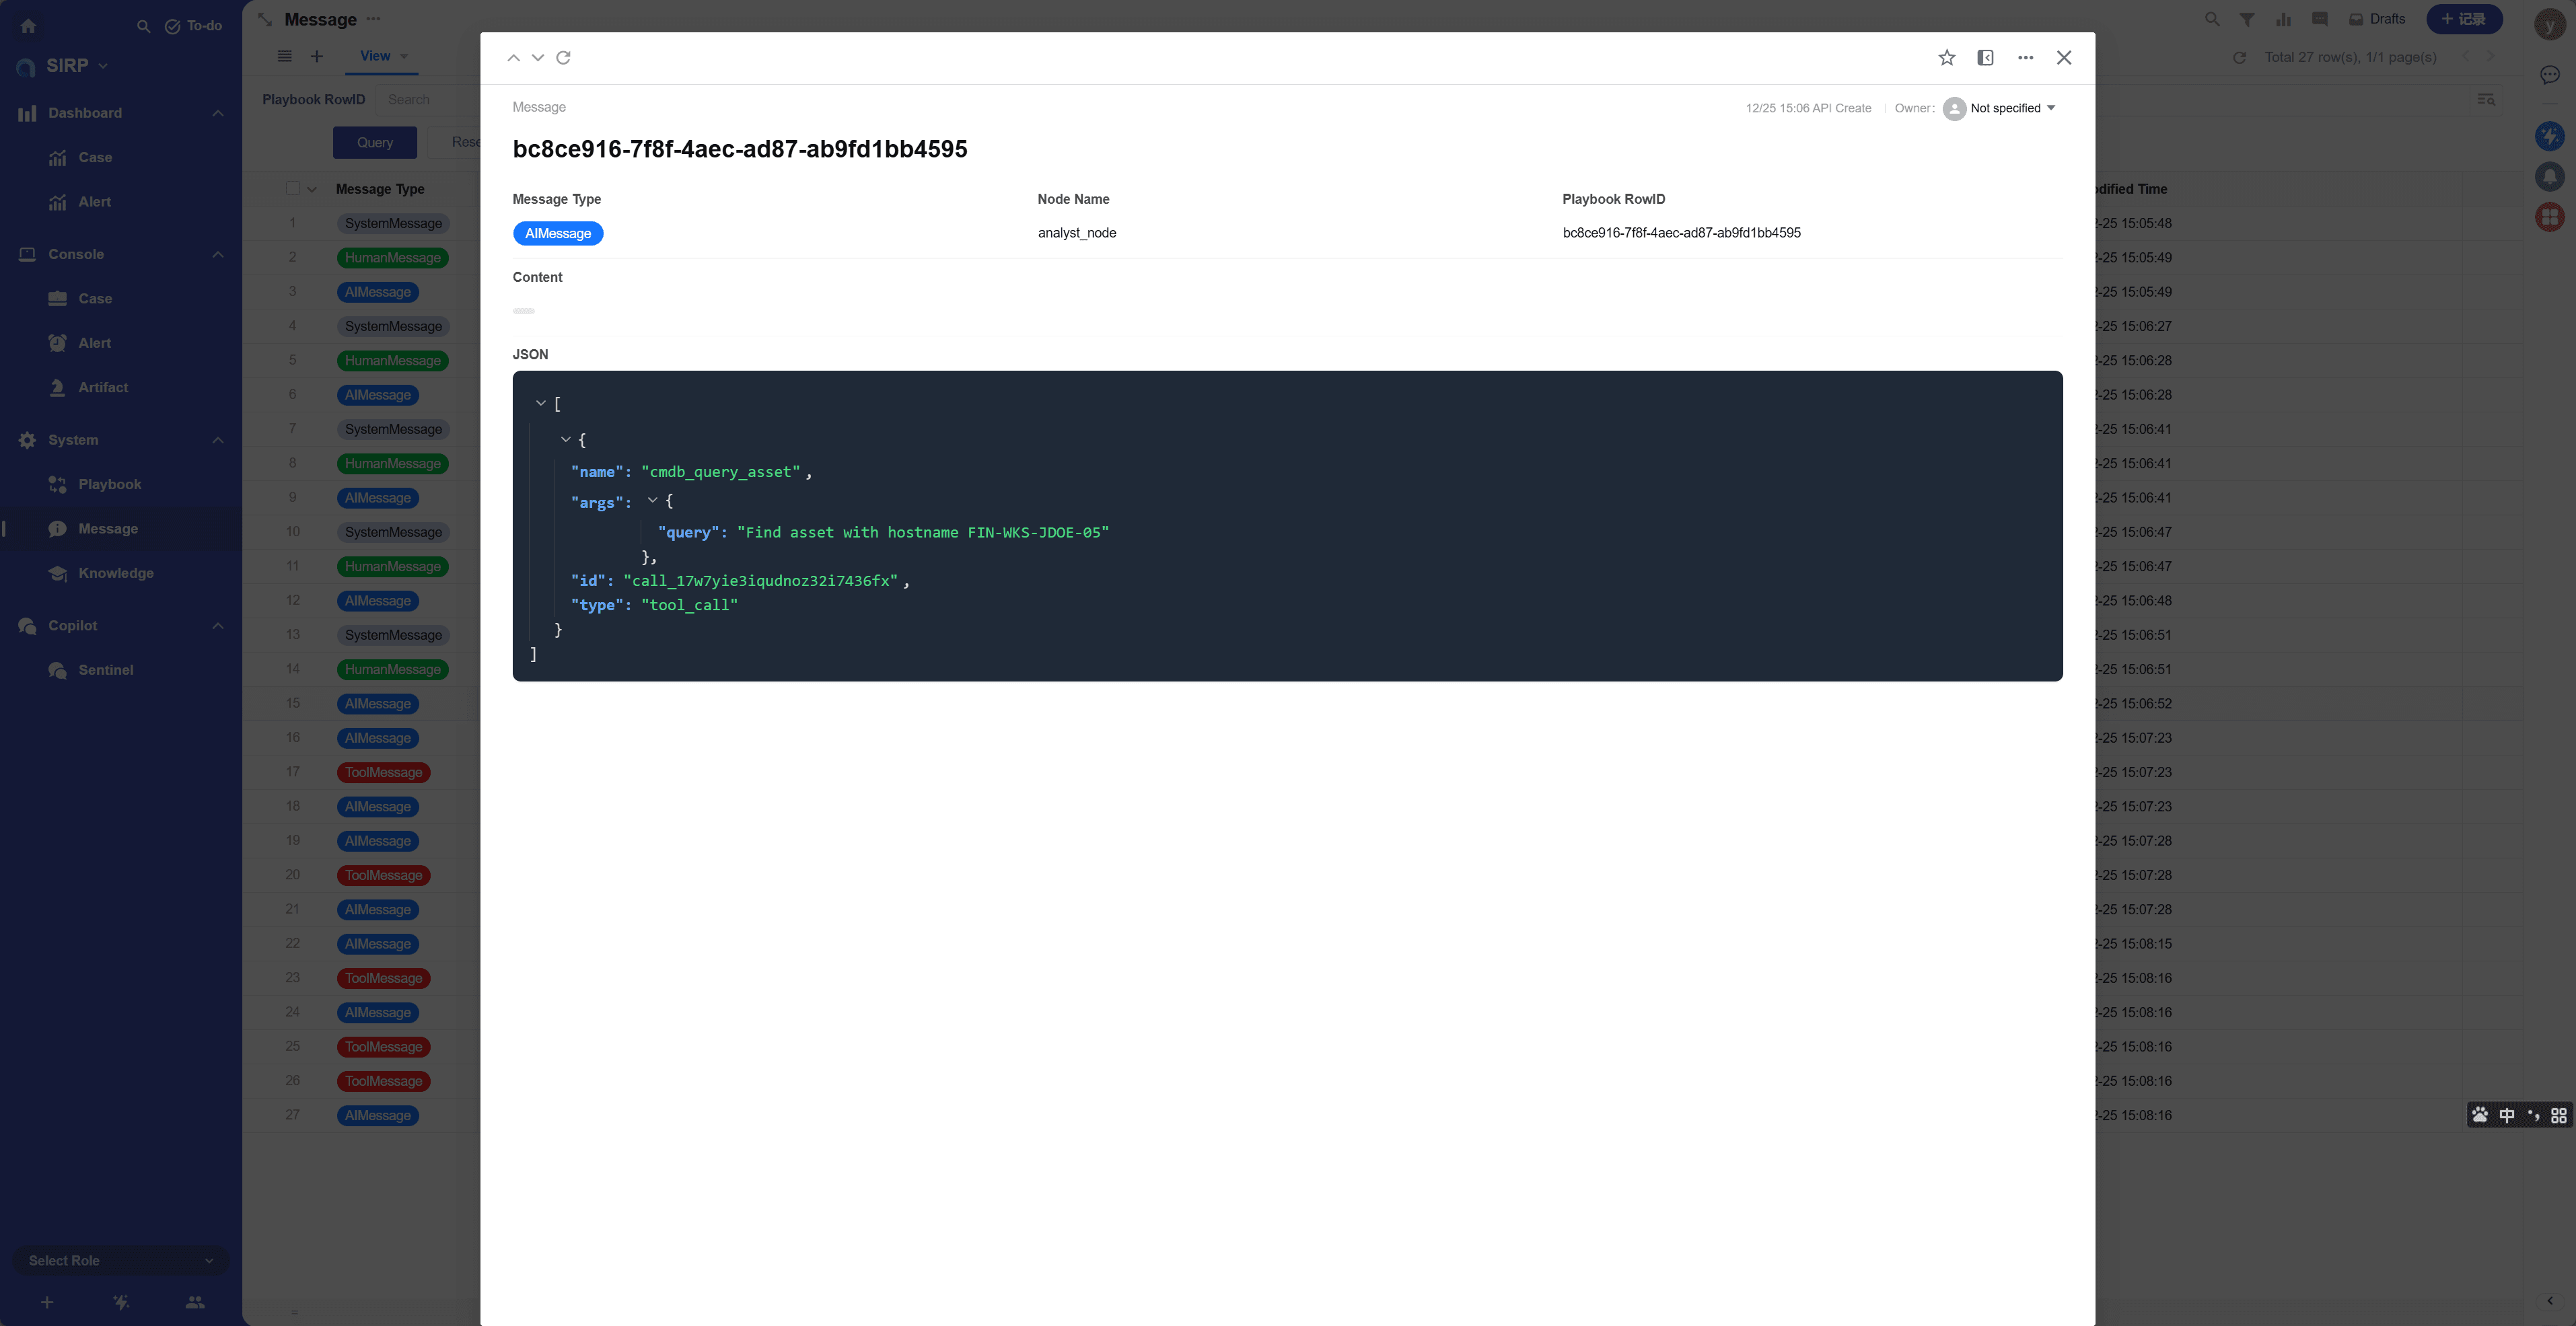Tick the select-all checkbox in table header
Image resolution: width=2576 pixels, height=1326 pixels.
293,189
